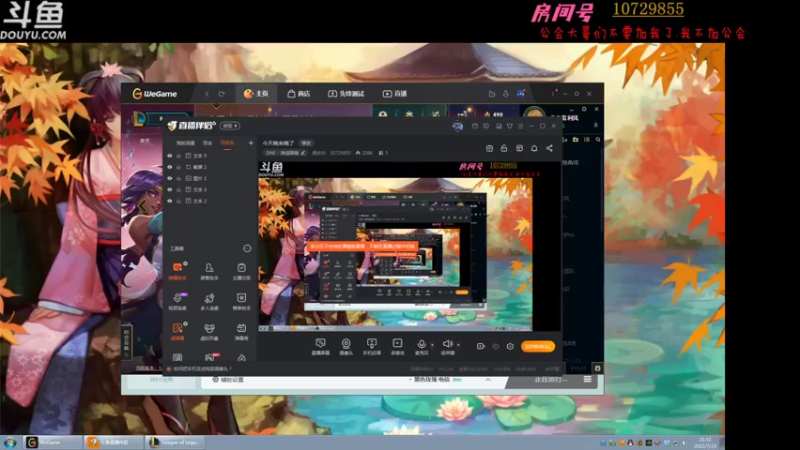Switch to first scene tab
Screen dimensions: 800x450
pyautogui.click(x=186, y=143)
